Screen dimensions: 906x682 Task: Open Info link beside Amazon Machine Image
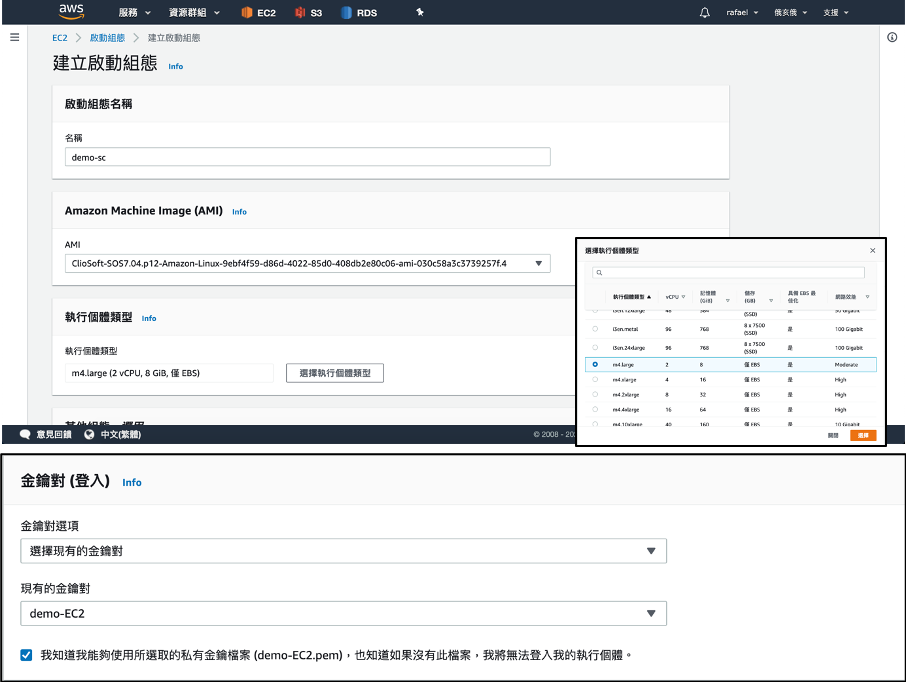pos(239,212)
